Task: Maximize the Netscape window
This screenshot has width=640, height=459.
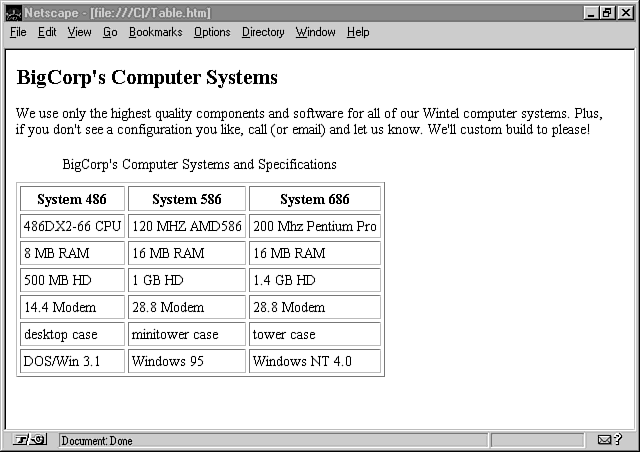Action: [608, 13]
